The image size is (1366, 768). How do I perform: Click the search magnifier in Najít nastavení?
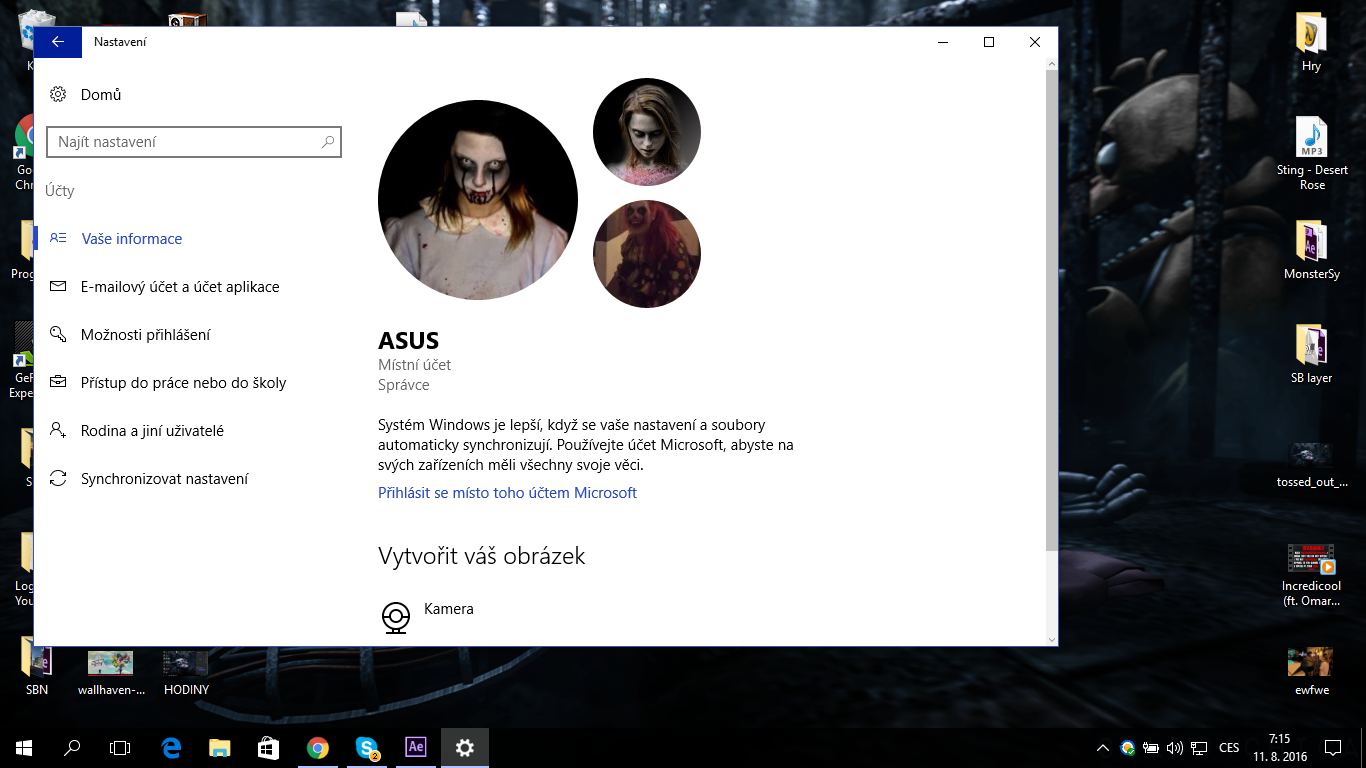[328, 142]
